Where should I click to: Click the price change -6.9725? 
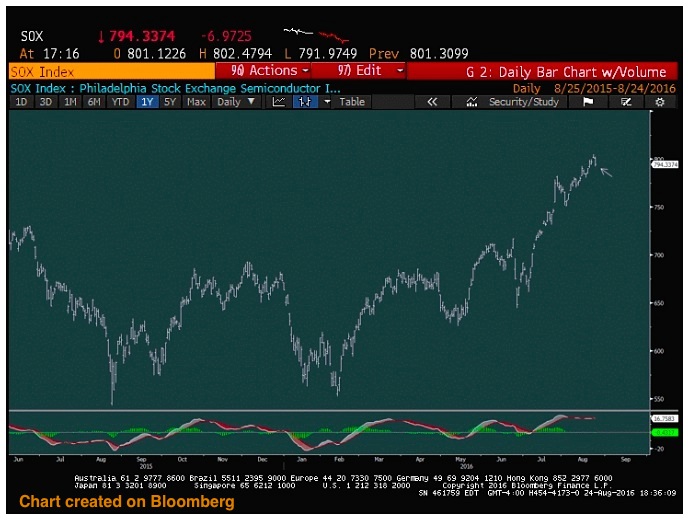point(226,36)
